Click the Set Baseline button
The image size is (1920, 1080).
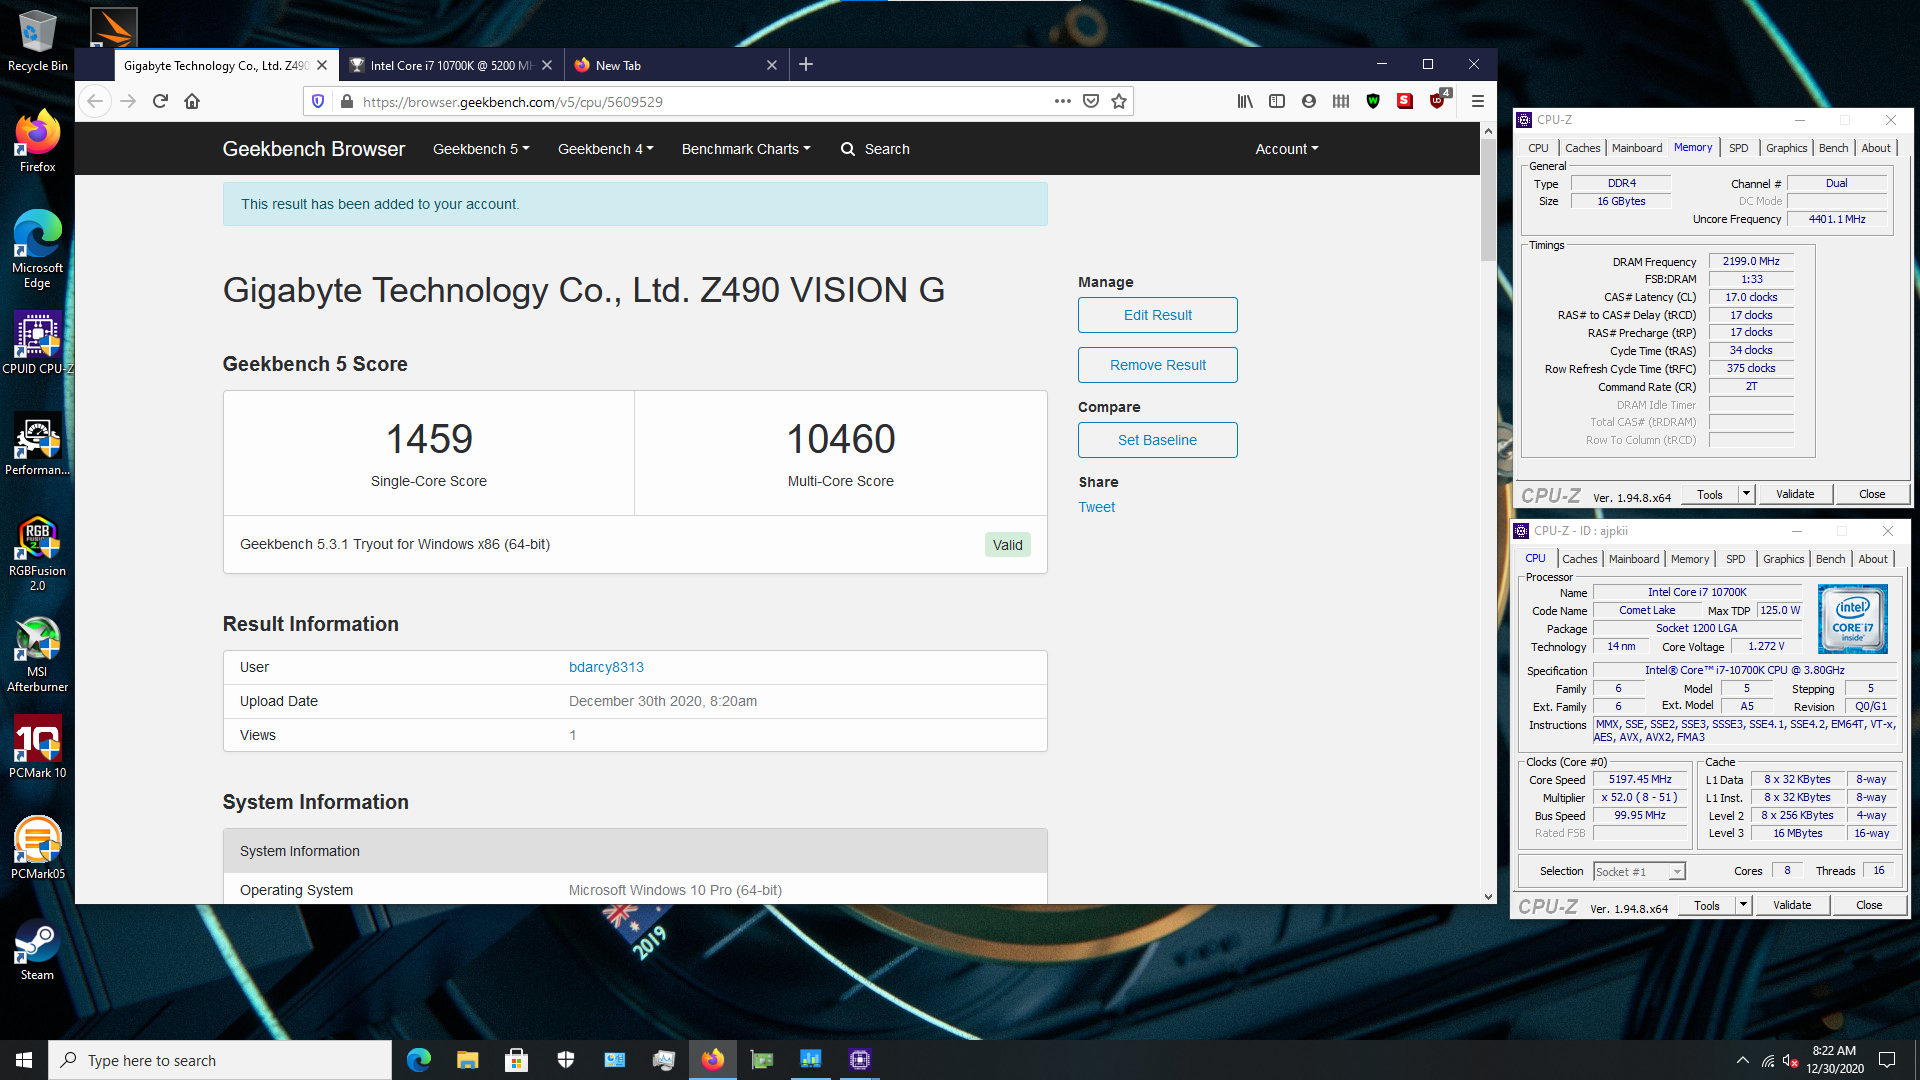coord(1157,440)
